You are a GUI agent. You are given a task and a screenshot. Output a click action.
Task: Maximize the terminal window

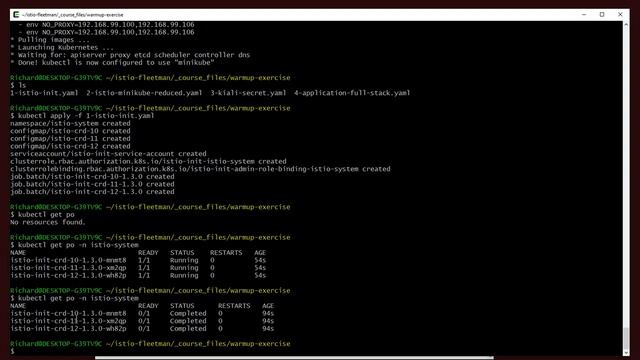[602, 15]
